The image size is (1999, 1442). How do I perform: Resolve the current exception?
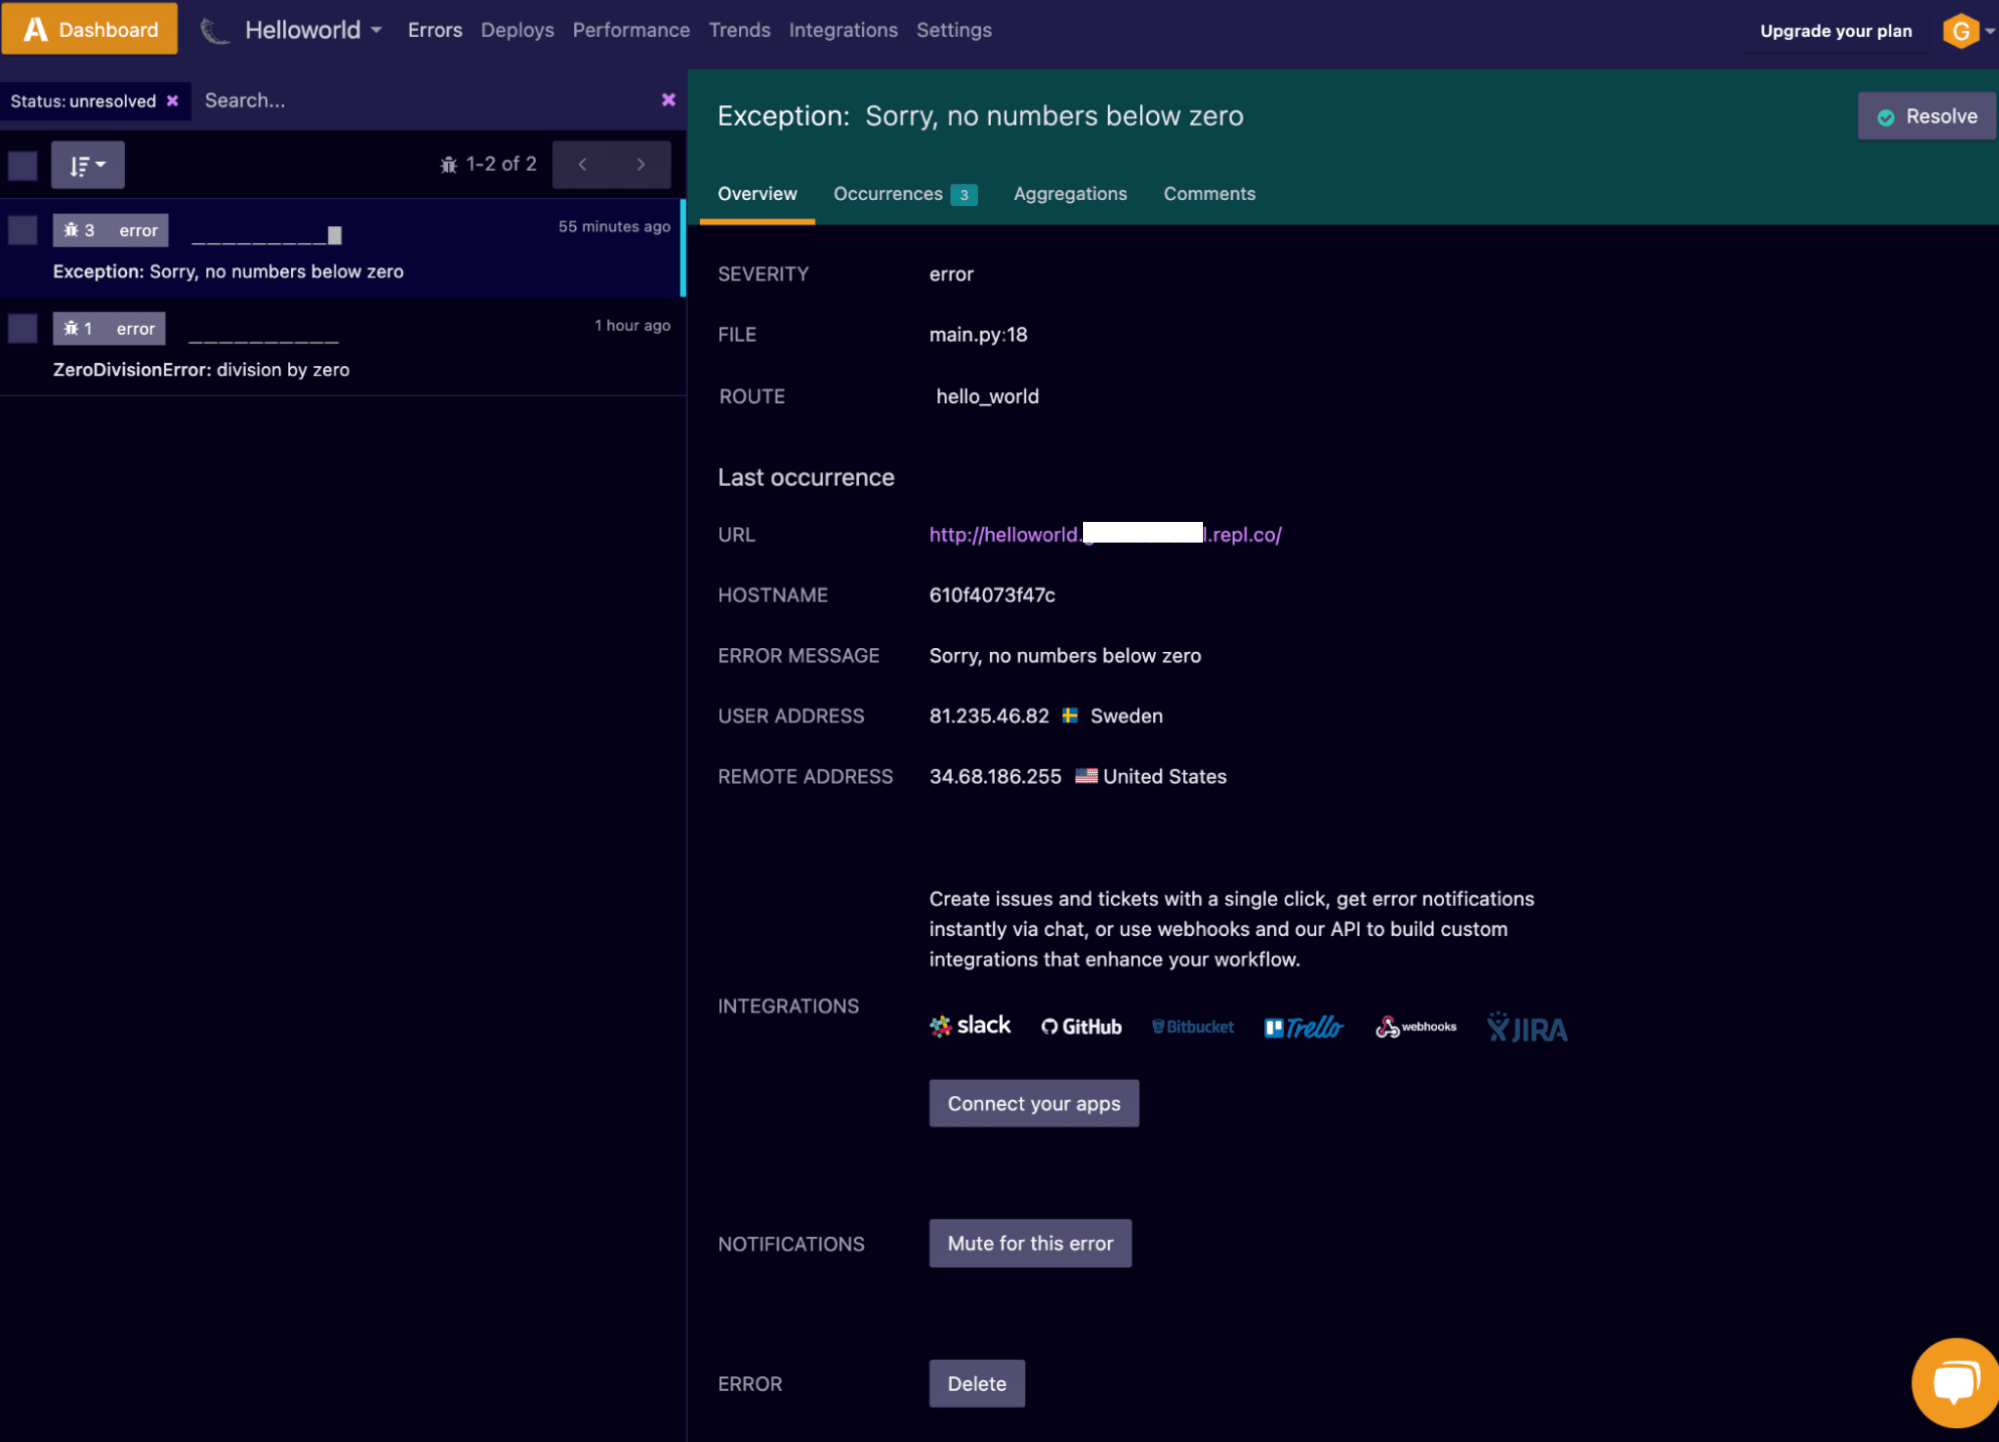(x=1924, y=115)
